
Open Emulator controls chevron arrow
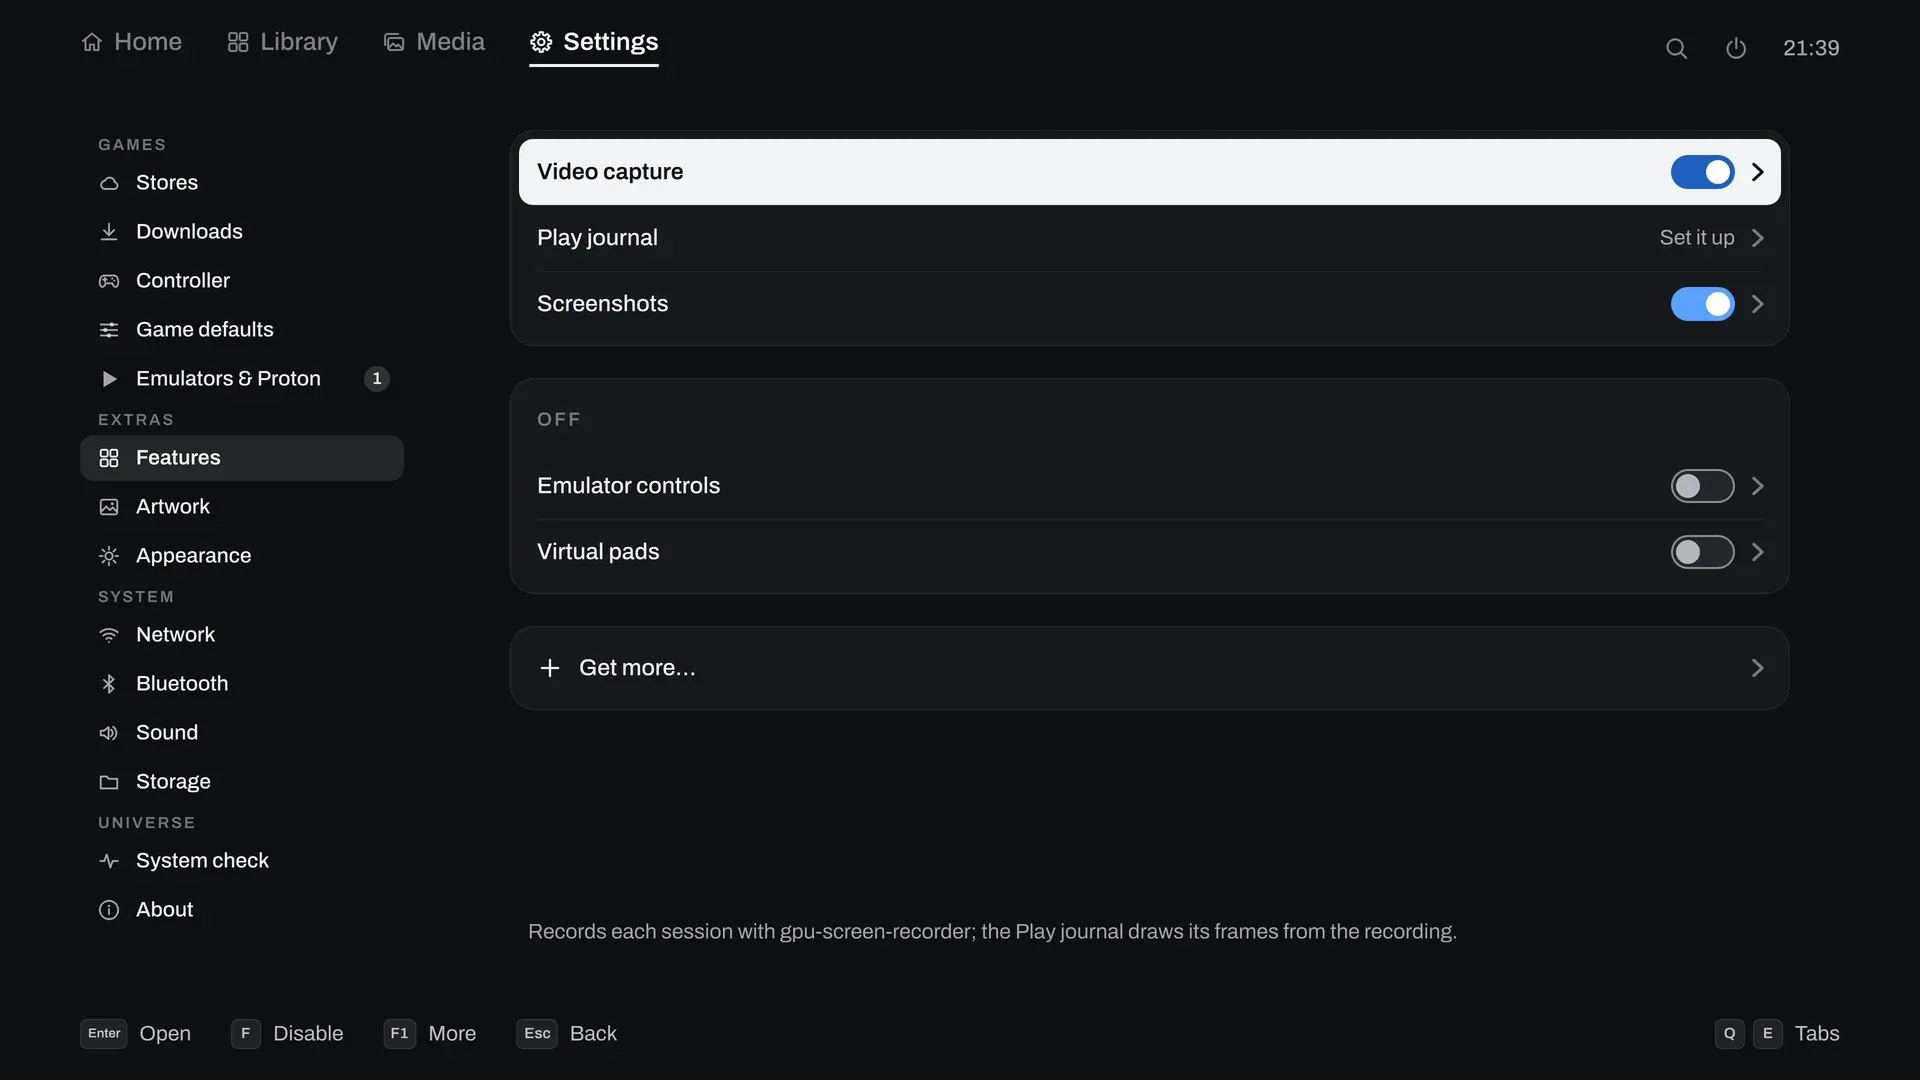pyautogui.click(x=1758, y=486)
